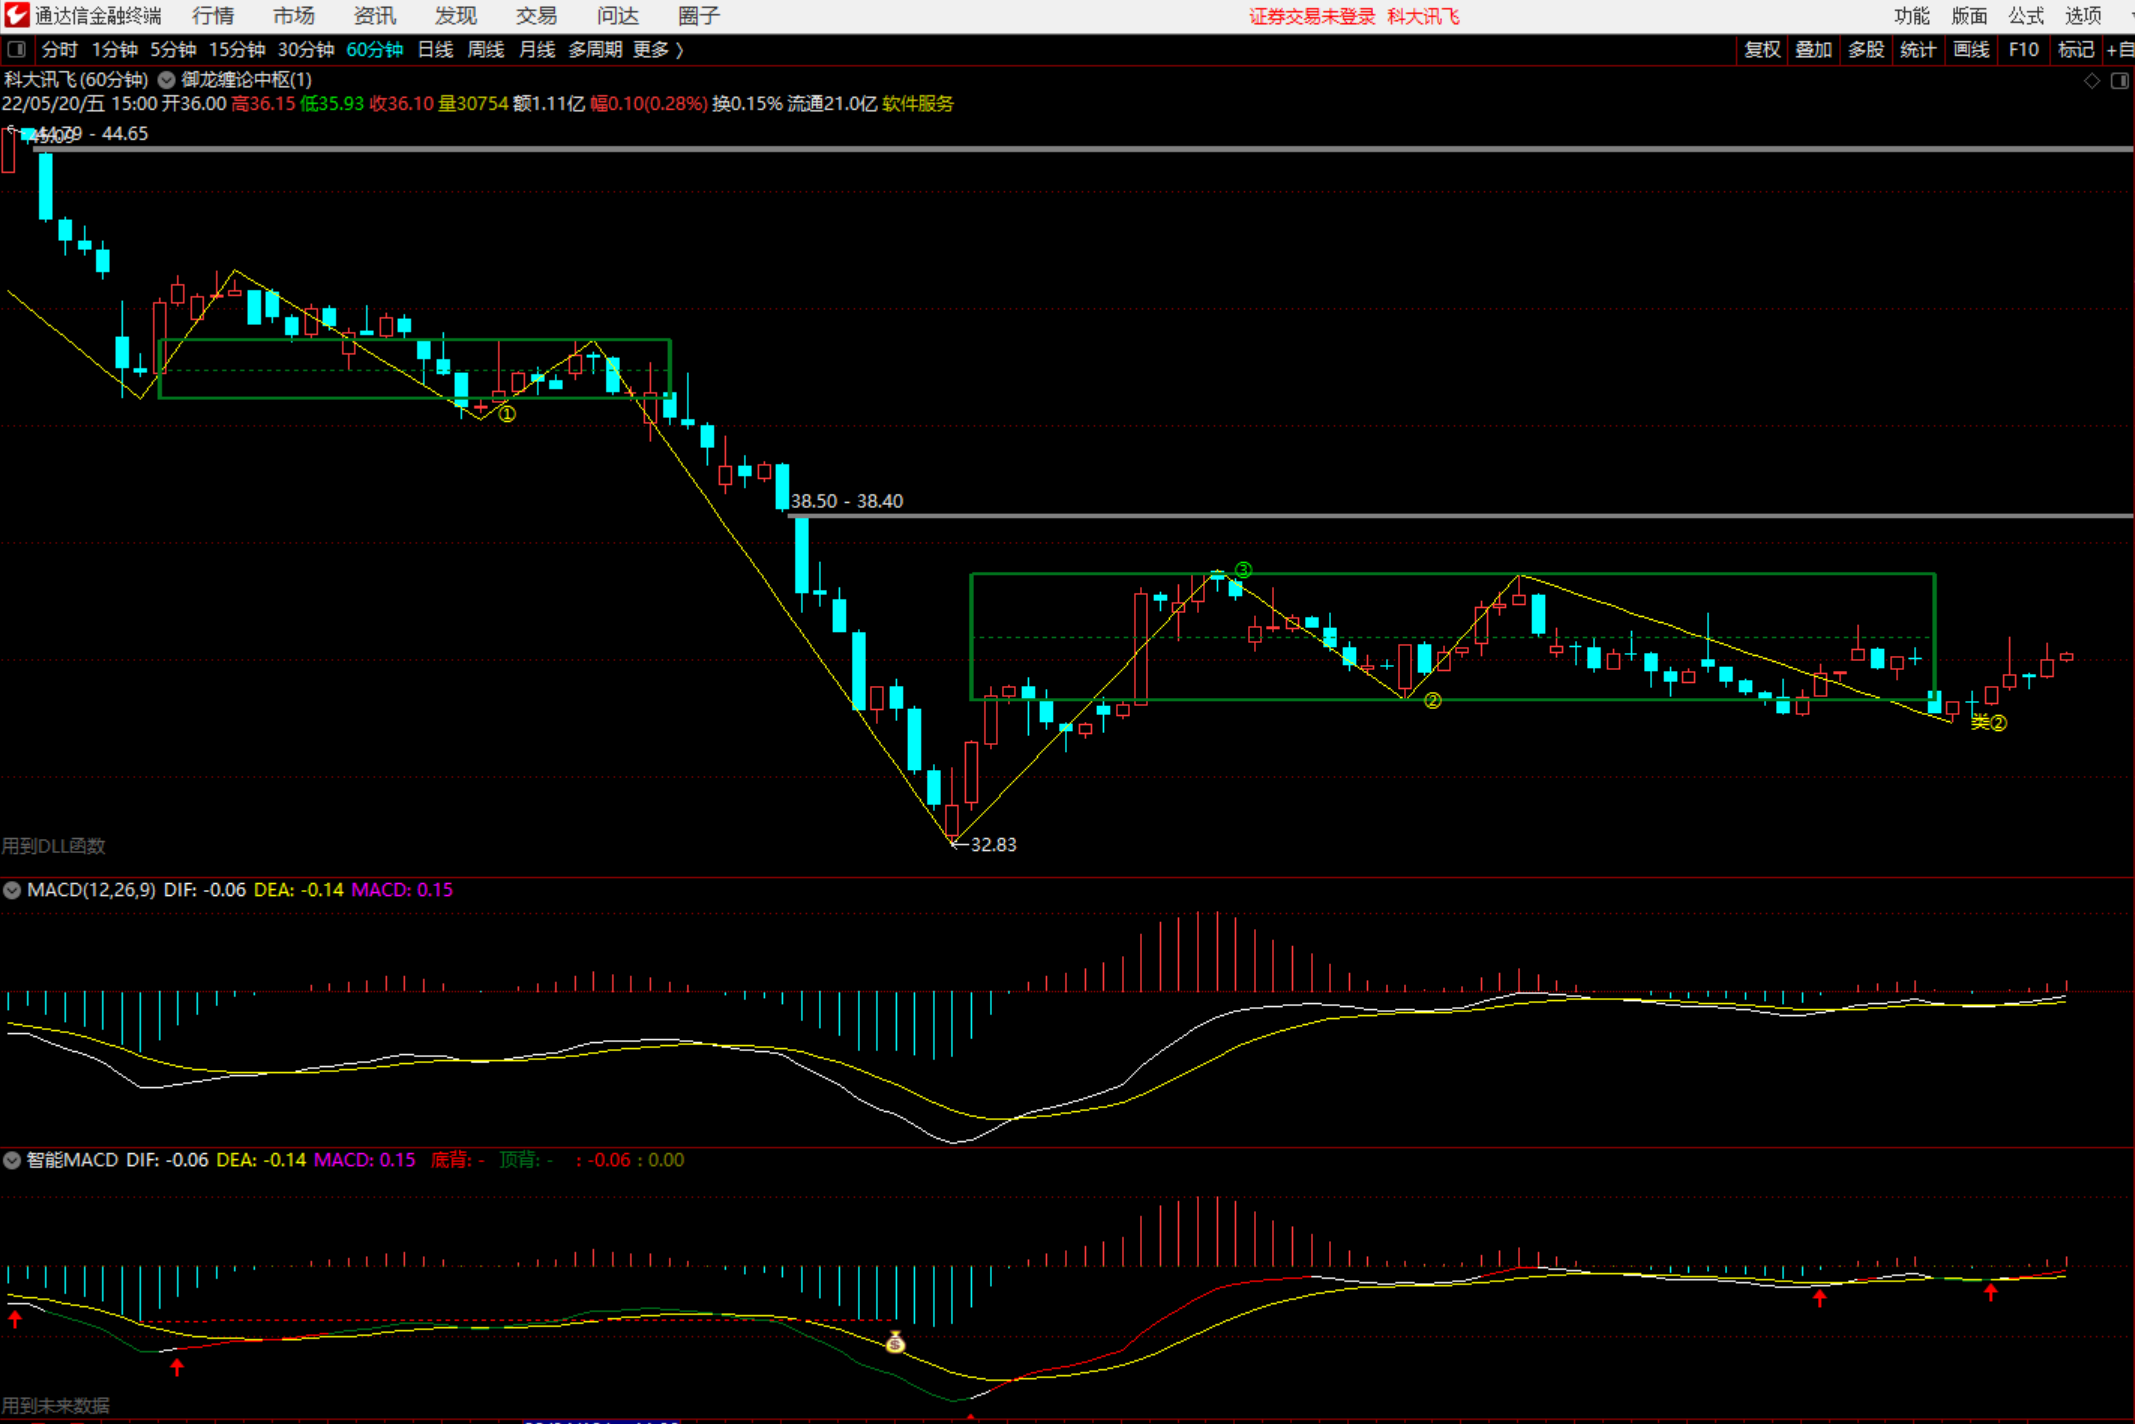Click the circled number 3 chart marker
This screenshot has height=1424, width=2135.
click(1243, 569)
